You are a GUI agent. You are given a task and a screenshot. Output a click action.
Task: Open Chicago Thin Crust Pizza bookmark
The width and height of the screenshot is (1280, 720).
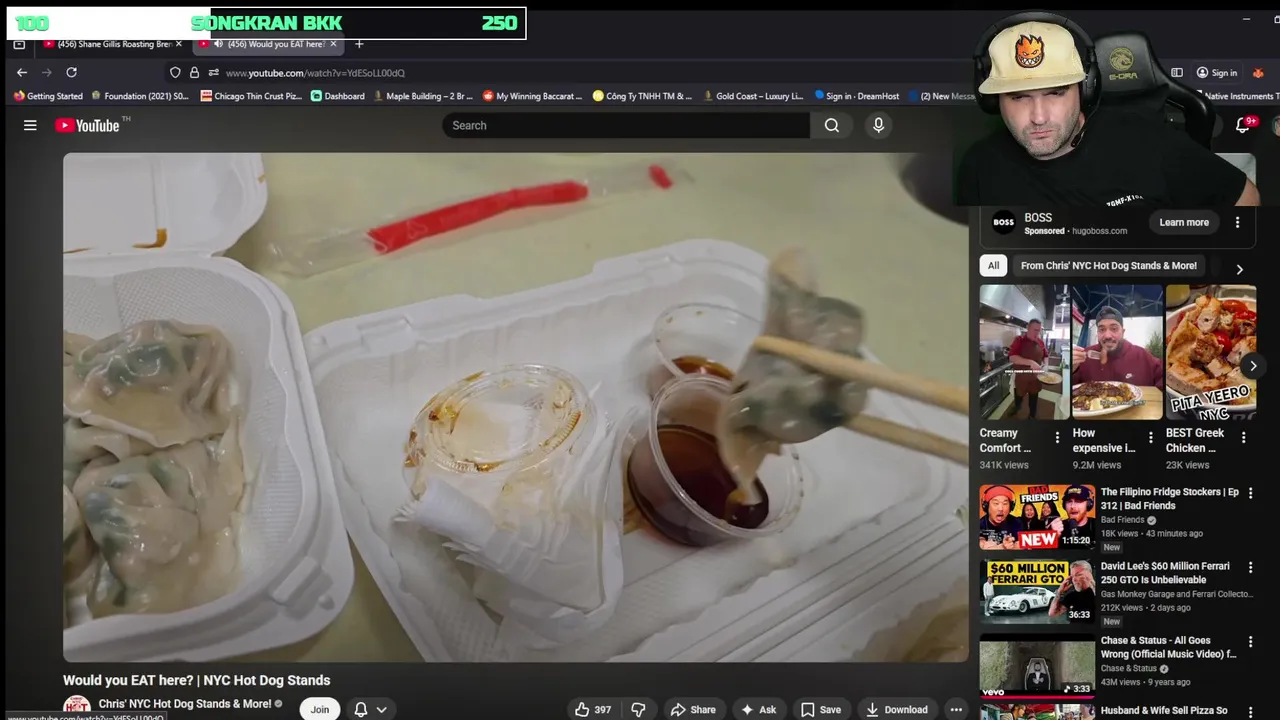(251, 96)
